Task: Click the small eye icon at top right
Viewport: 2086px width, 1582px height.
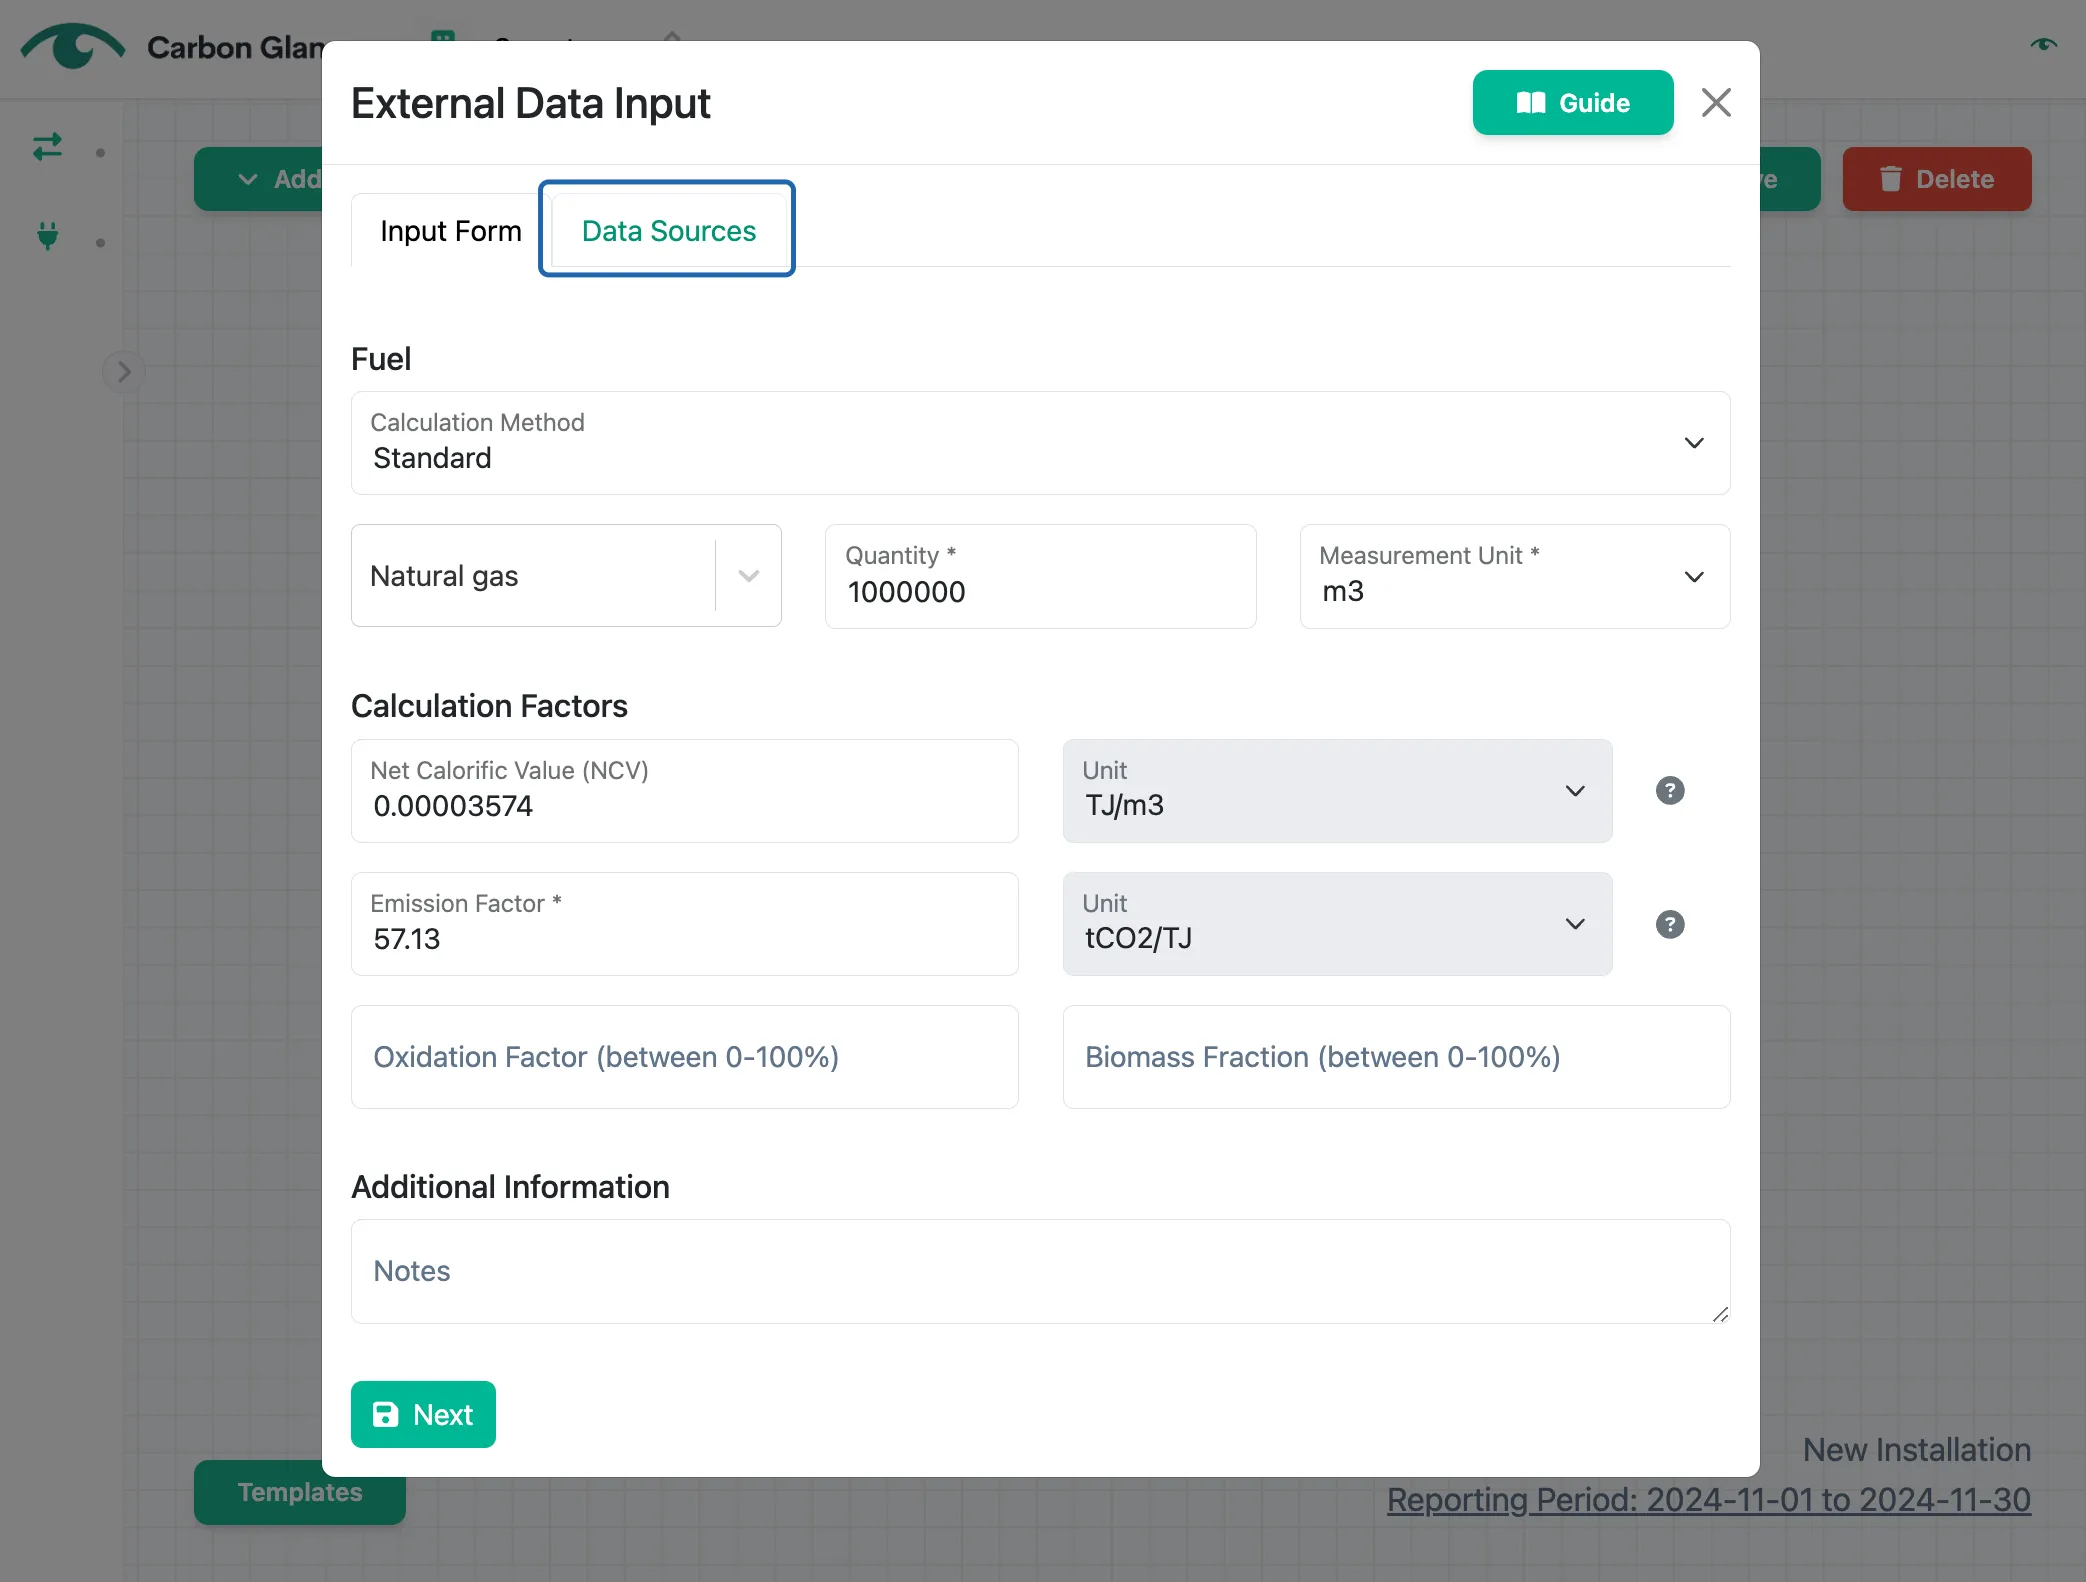Action: tap(2043, 44)
